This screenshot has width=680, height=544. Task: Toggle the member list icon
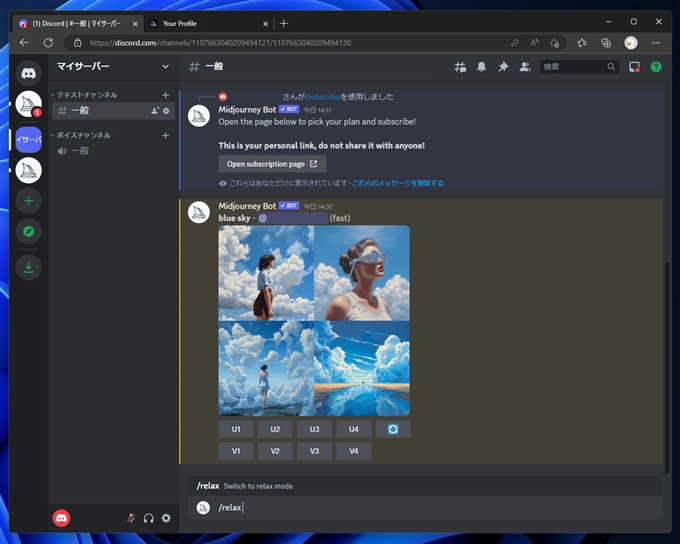525,67
